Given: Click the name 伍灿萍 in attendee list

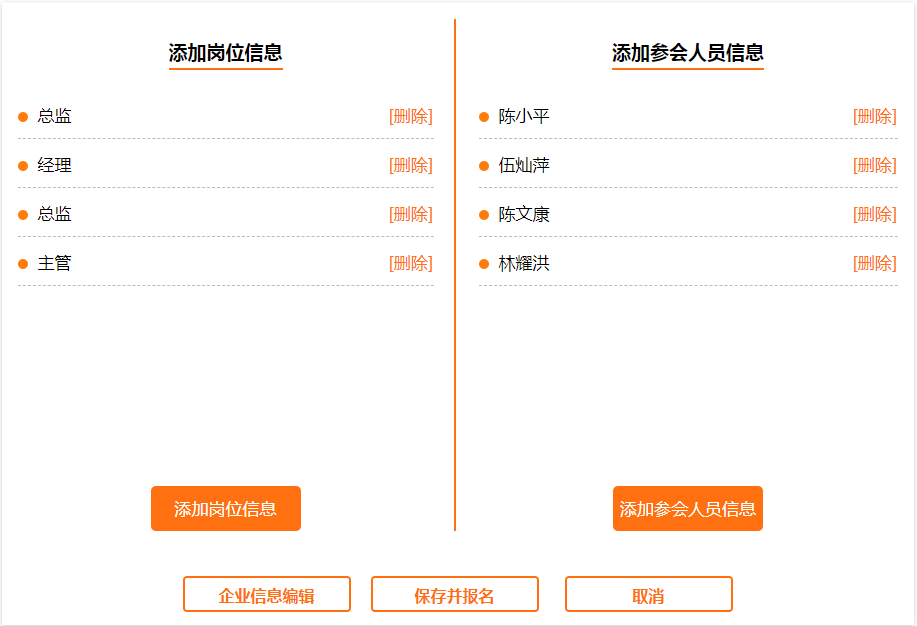Looking at the screenshot, I should click(524, 165).
